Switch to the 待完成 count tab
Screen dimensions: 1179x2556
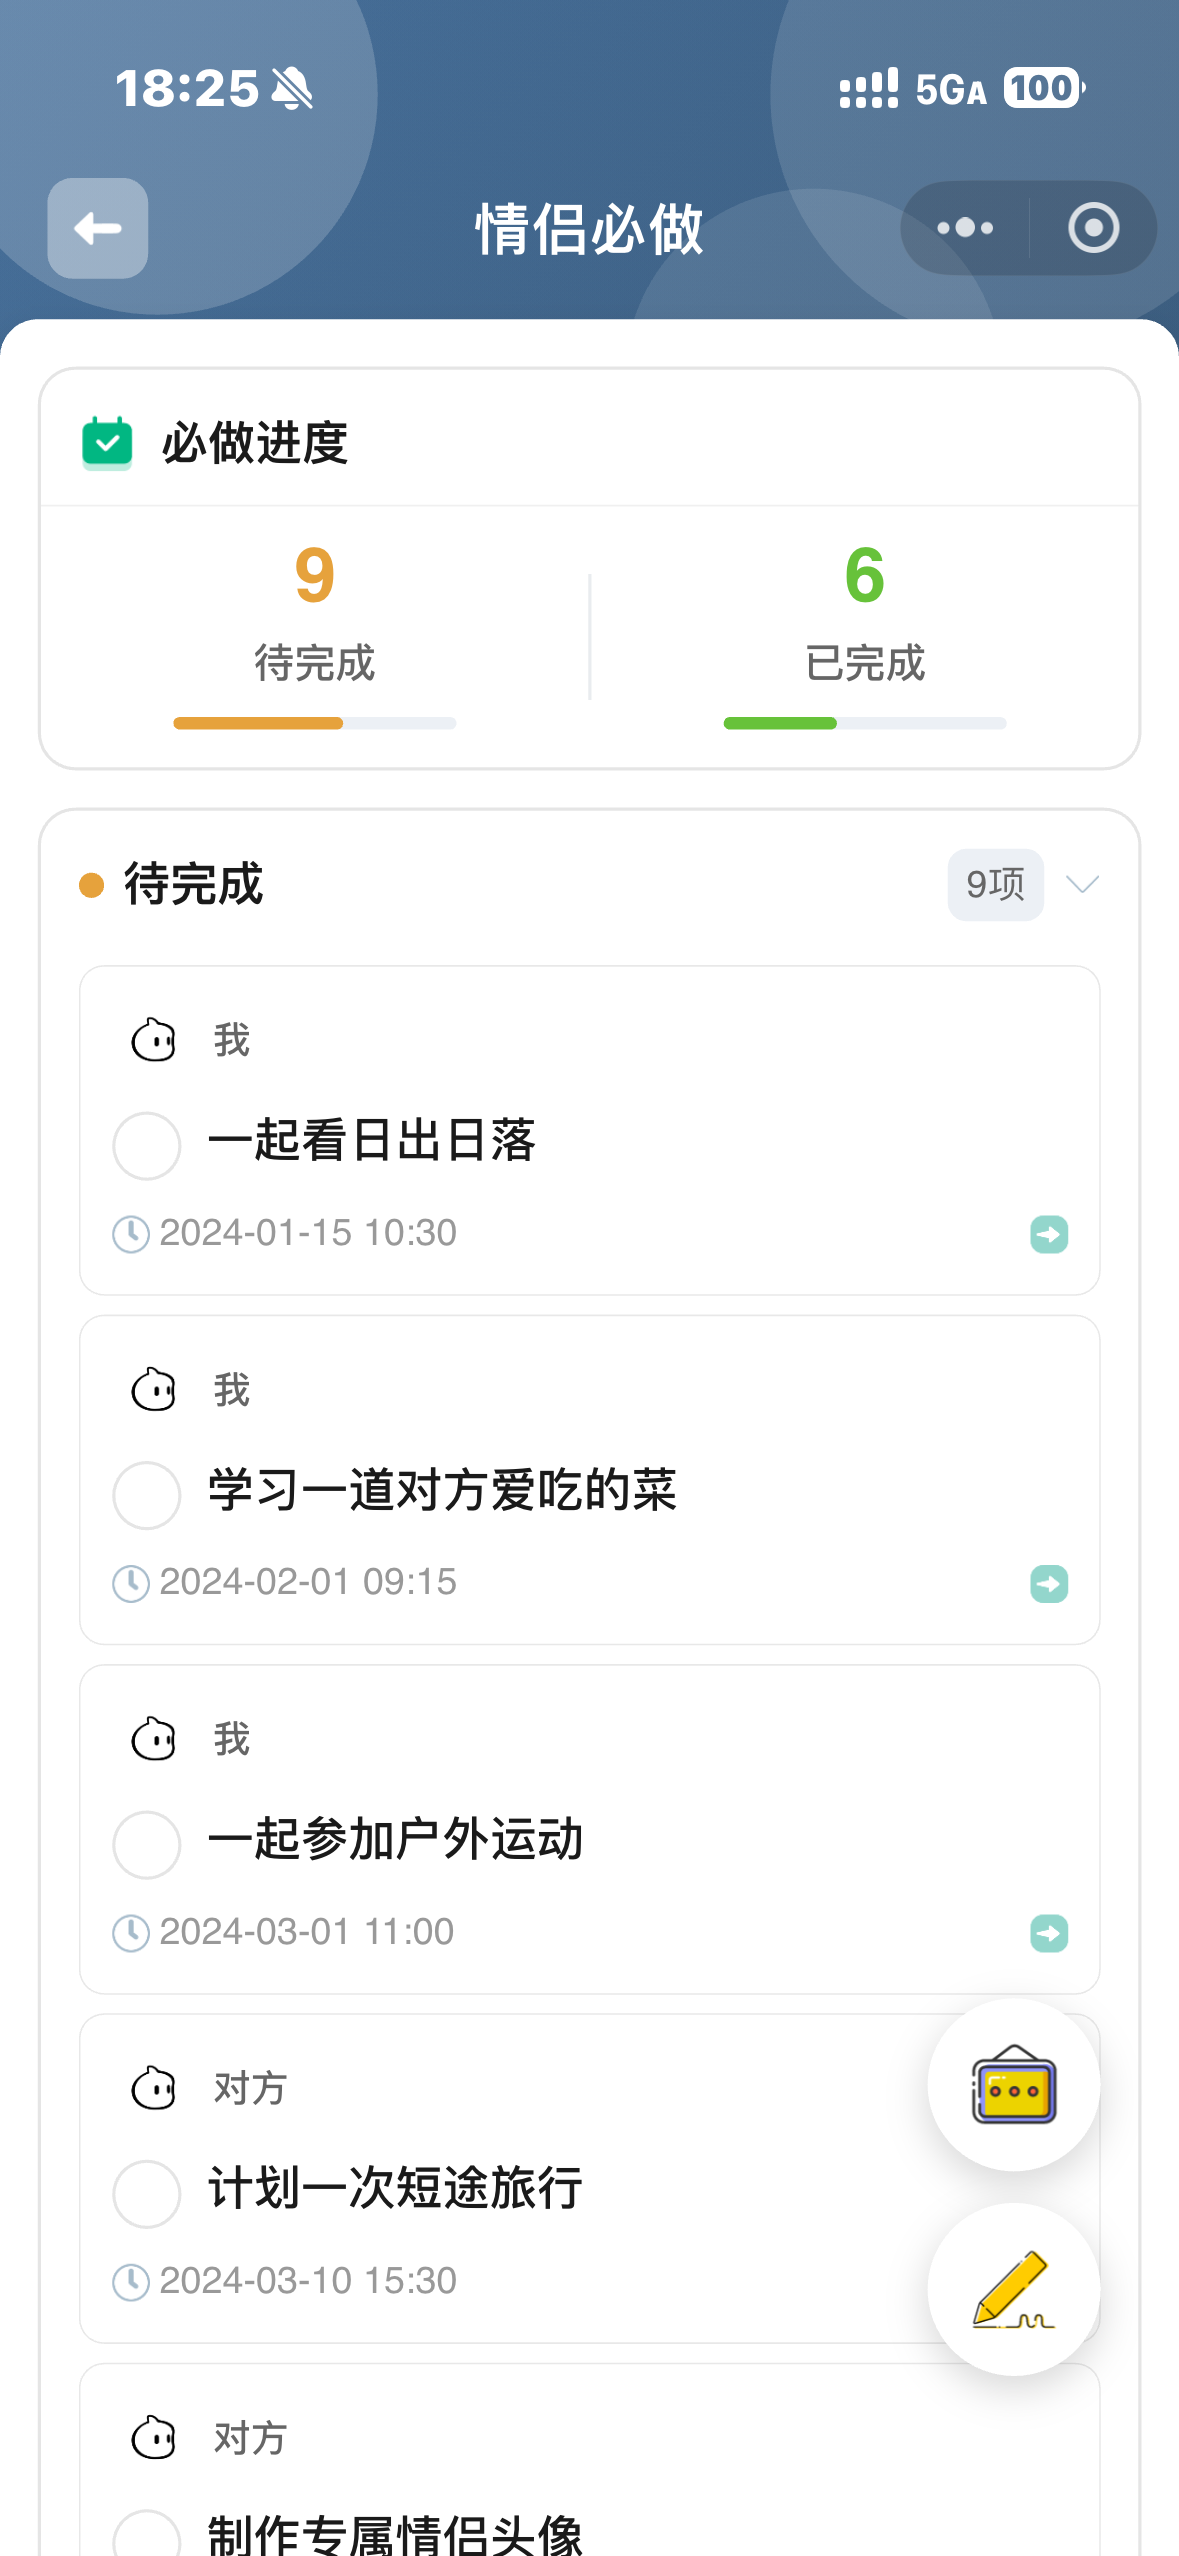point(314,612)
